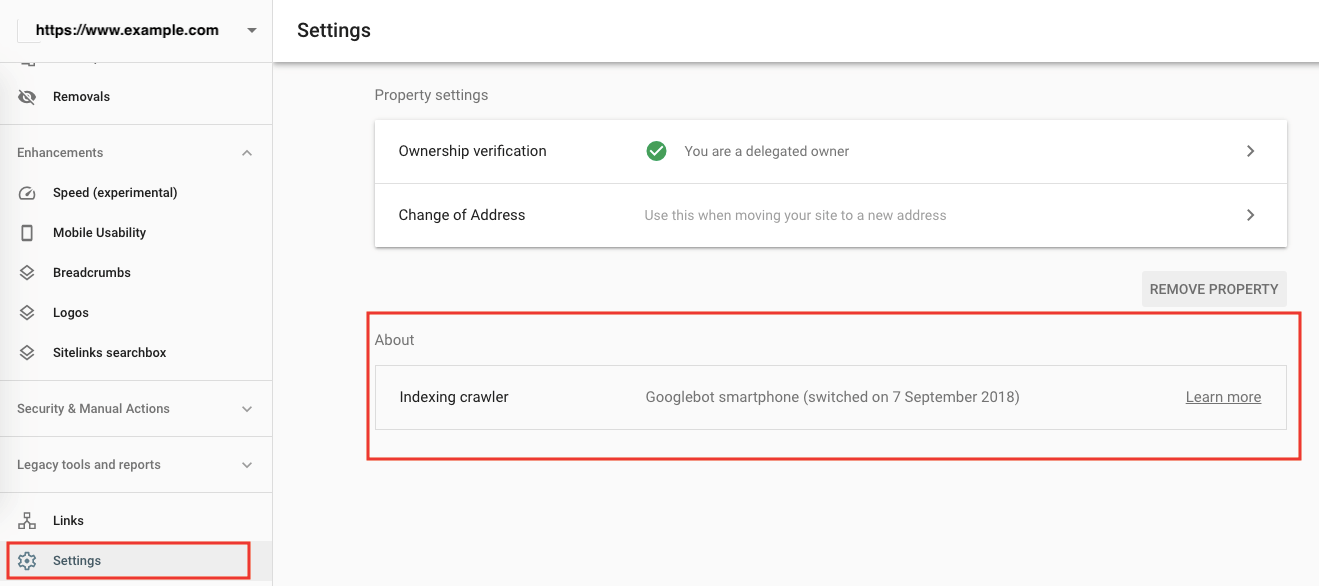Click the Mobile Usability phone icon
Image resolution: width=1319 pixels, height=586 pixels.
[x=28, y=233]
